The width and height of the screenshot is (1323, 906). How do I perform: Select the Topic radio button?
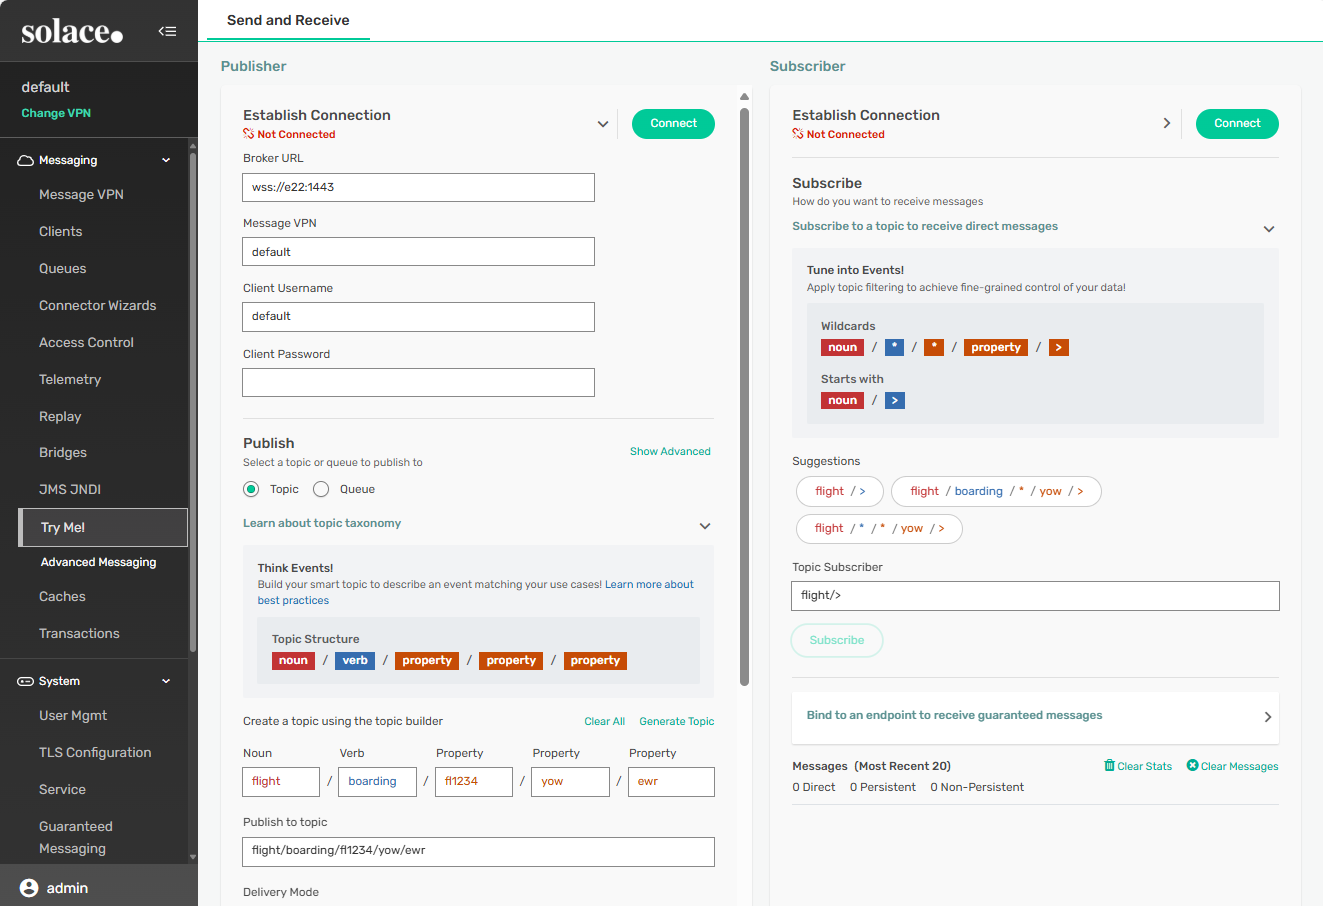point(251,489)
